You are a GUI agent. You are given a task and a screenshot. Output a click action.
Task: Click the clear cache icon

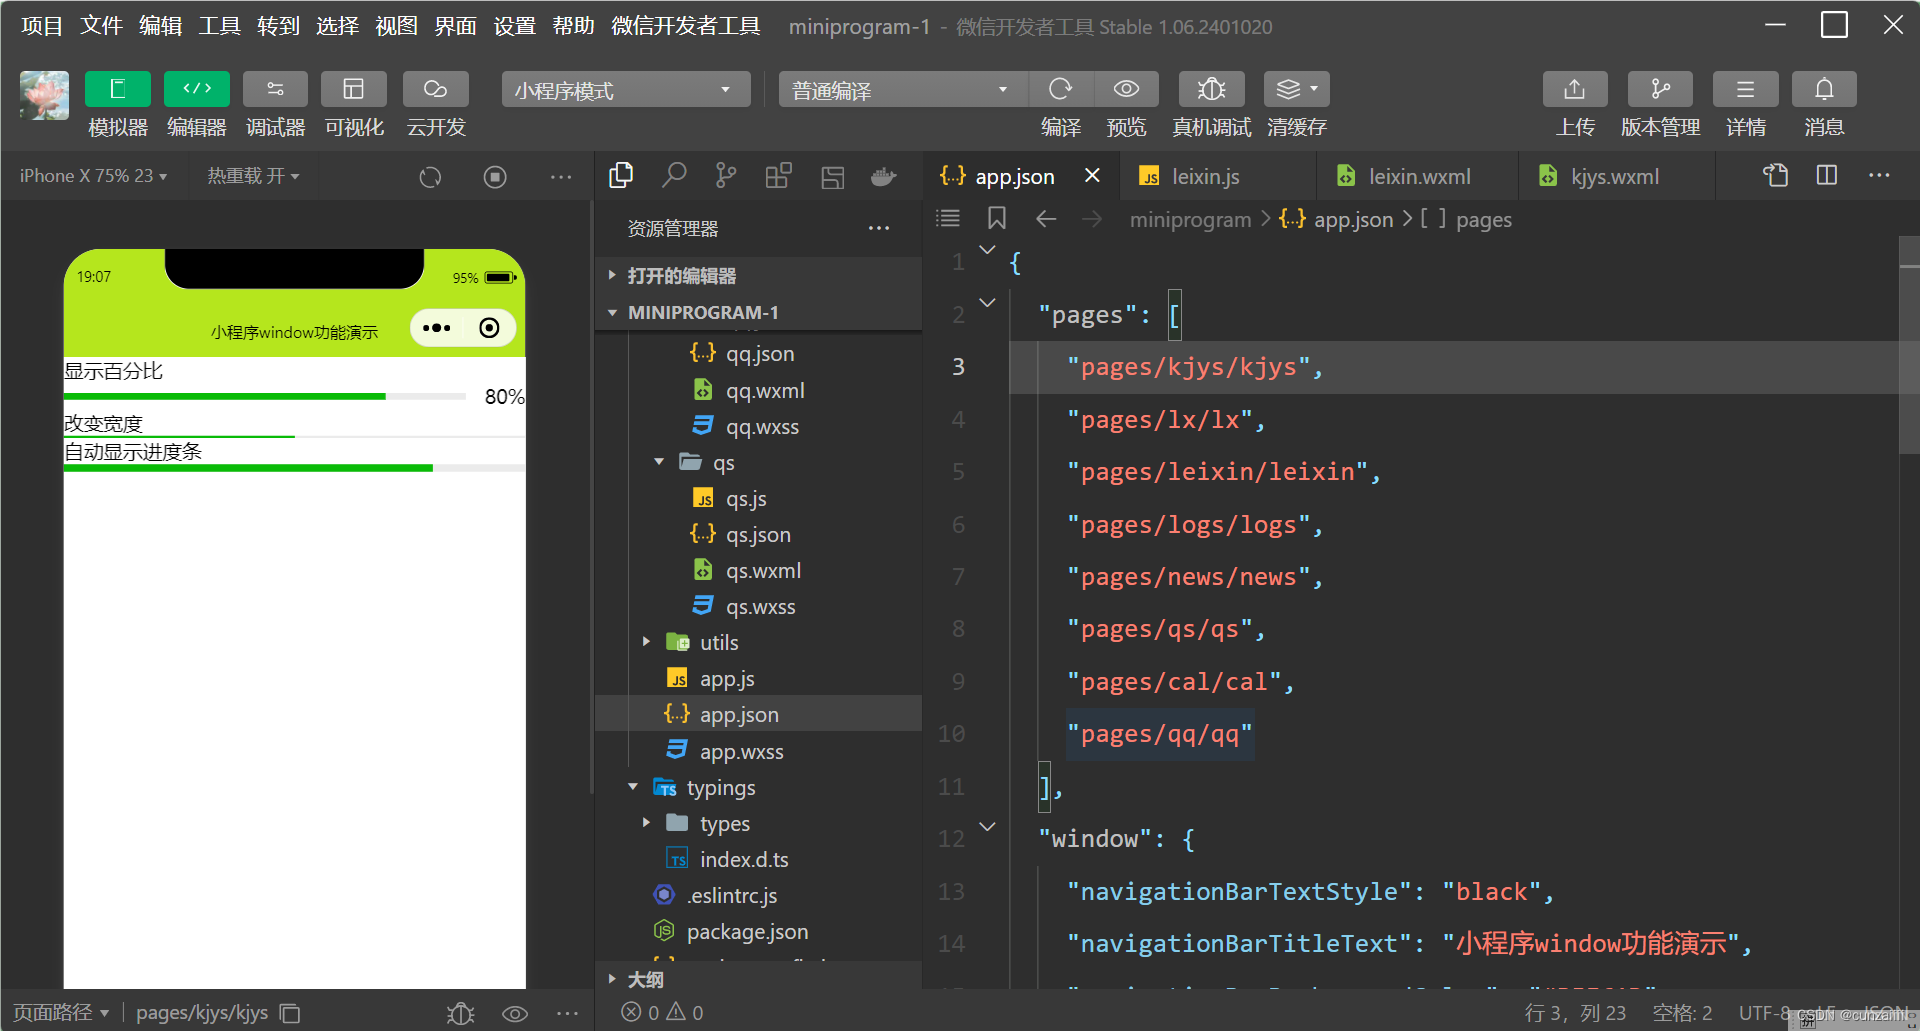[1297, 89]
